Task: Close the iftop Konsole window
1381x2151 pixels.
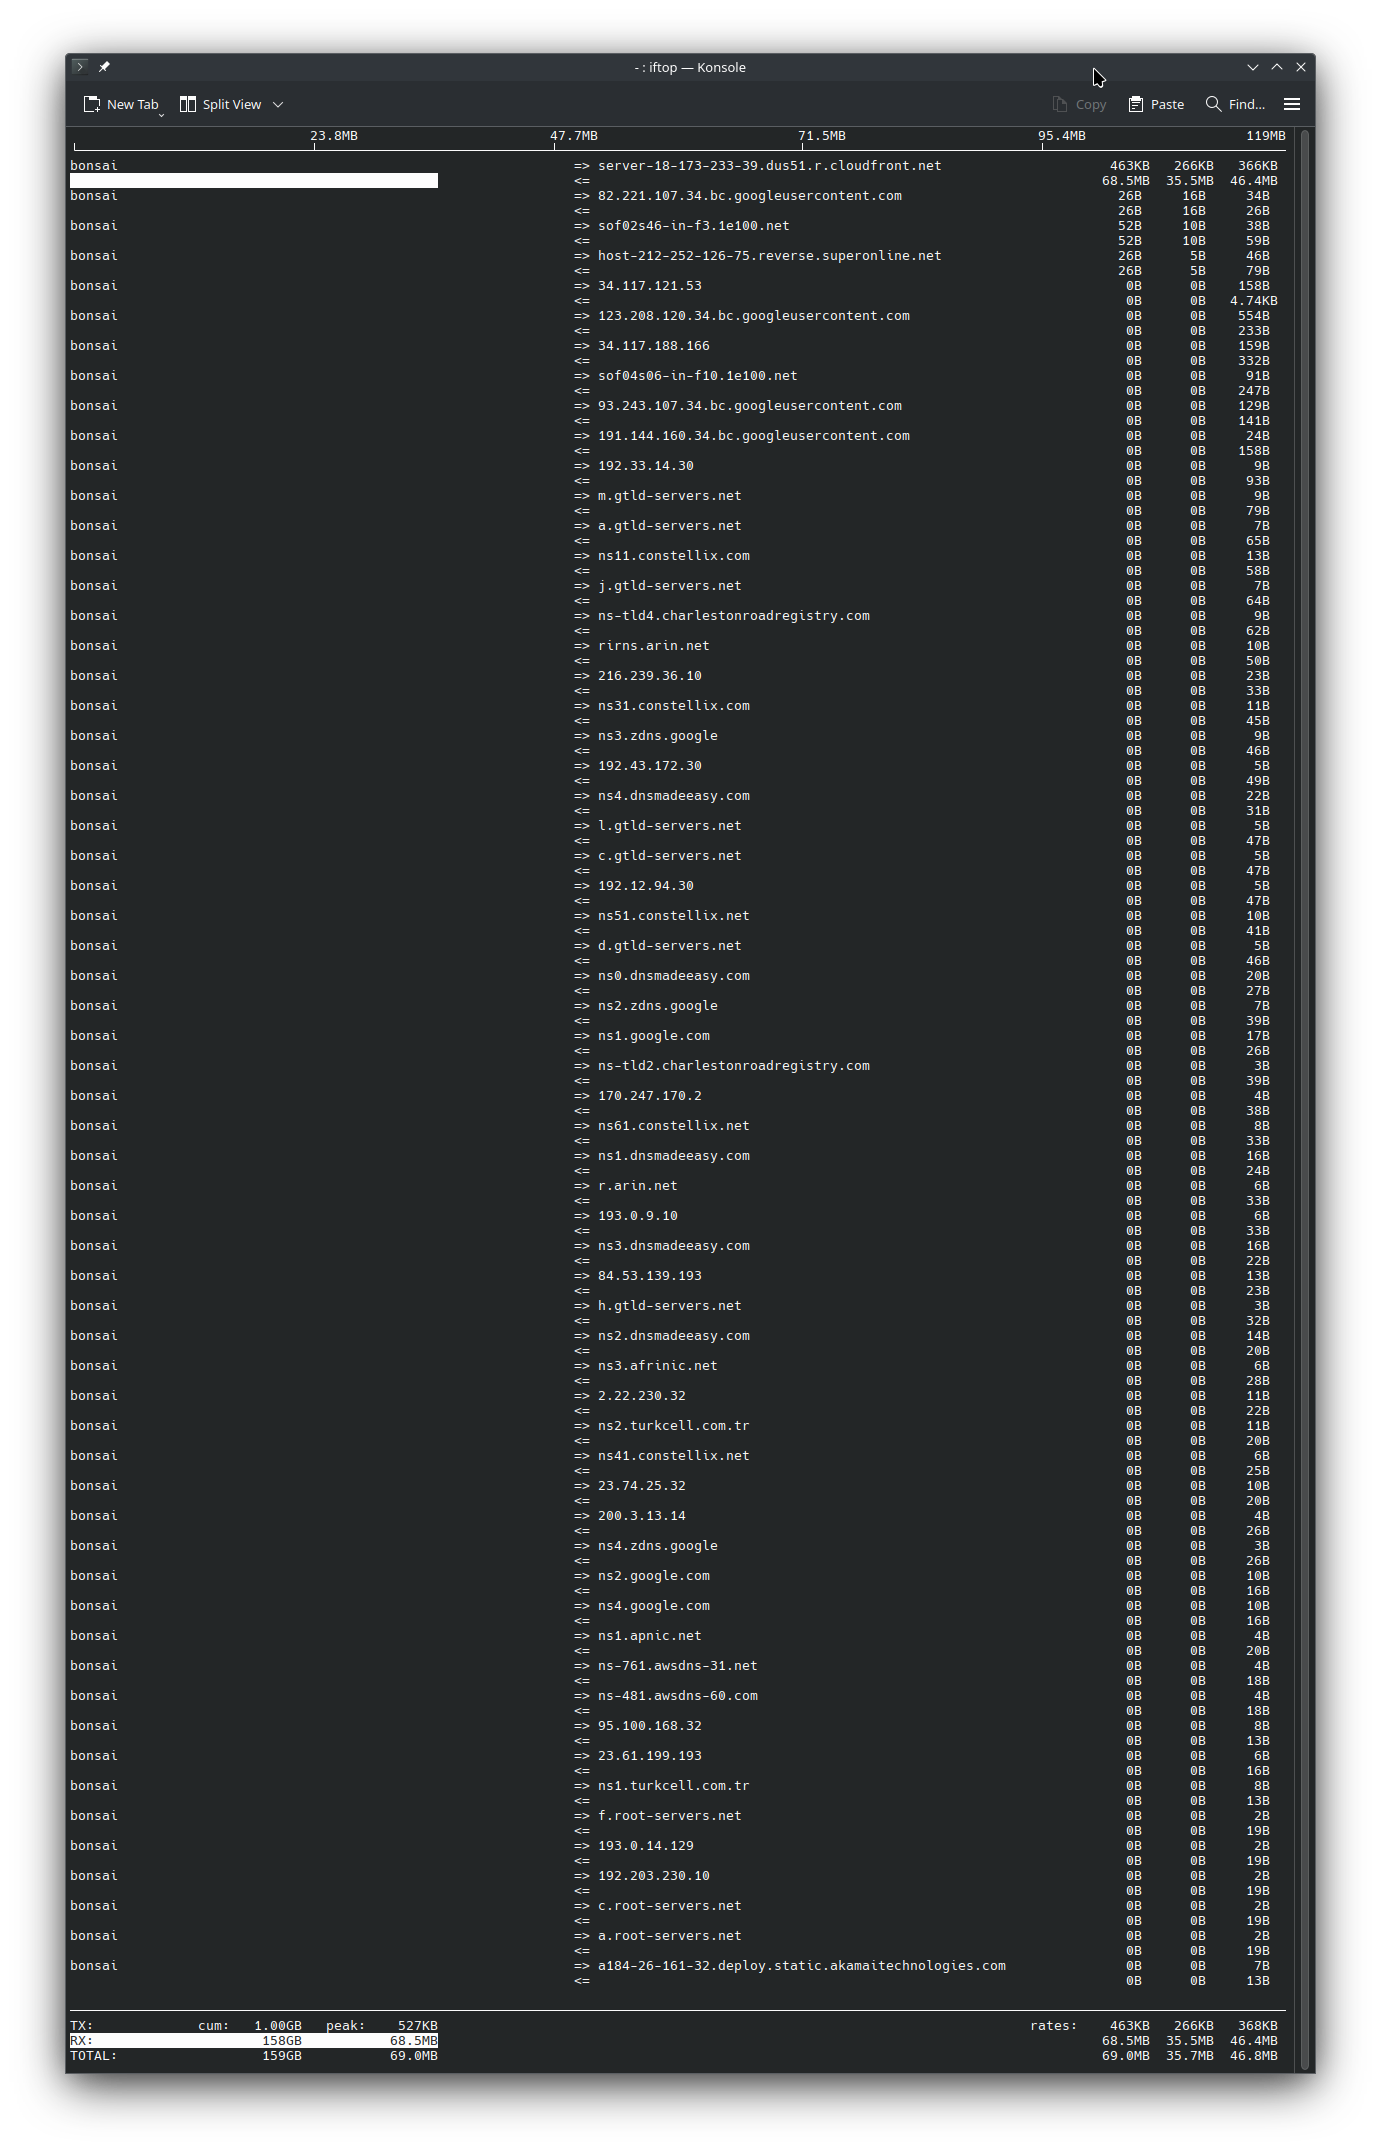Action: point(1300,67)
